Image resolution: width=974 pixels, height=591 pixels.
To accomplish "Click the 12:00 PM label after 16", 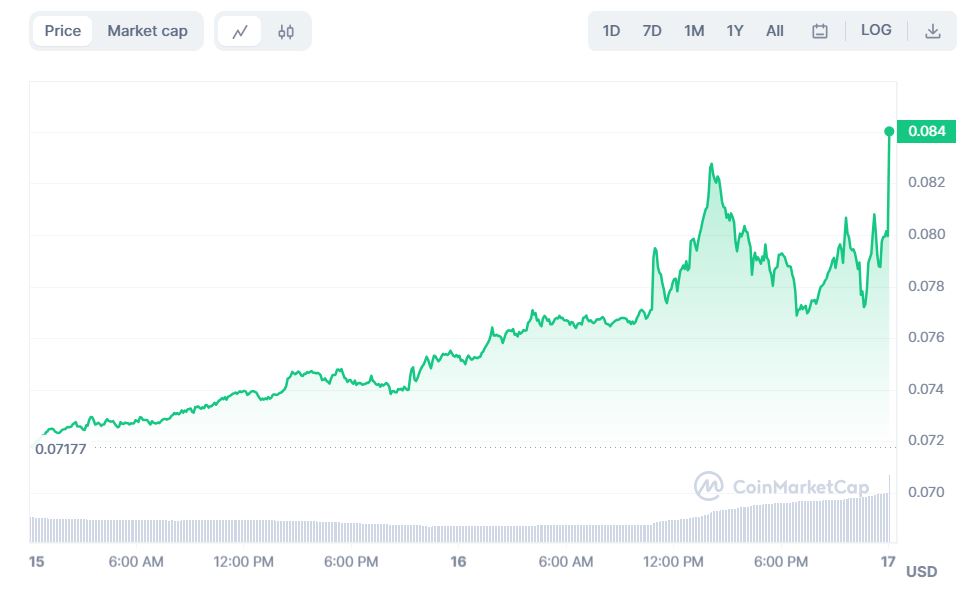I will pos(674,562).
